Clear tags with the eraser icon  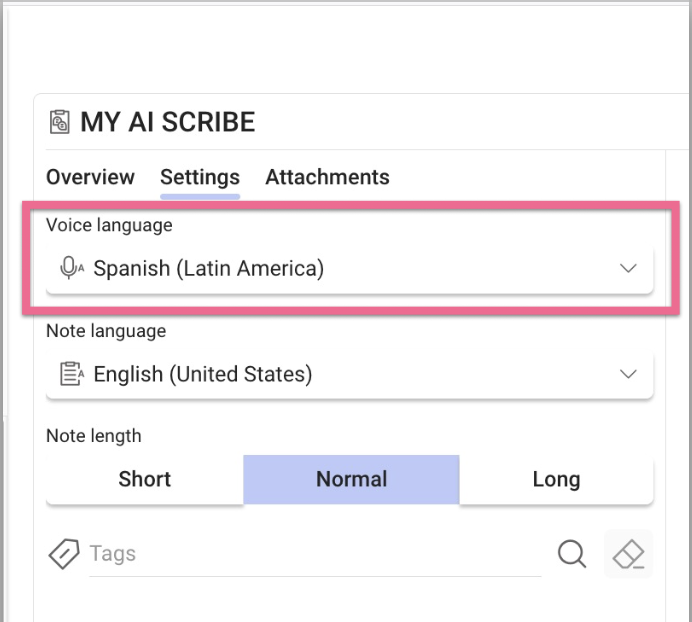pyautogui.click(x=628, y=554)
